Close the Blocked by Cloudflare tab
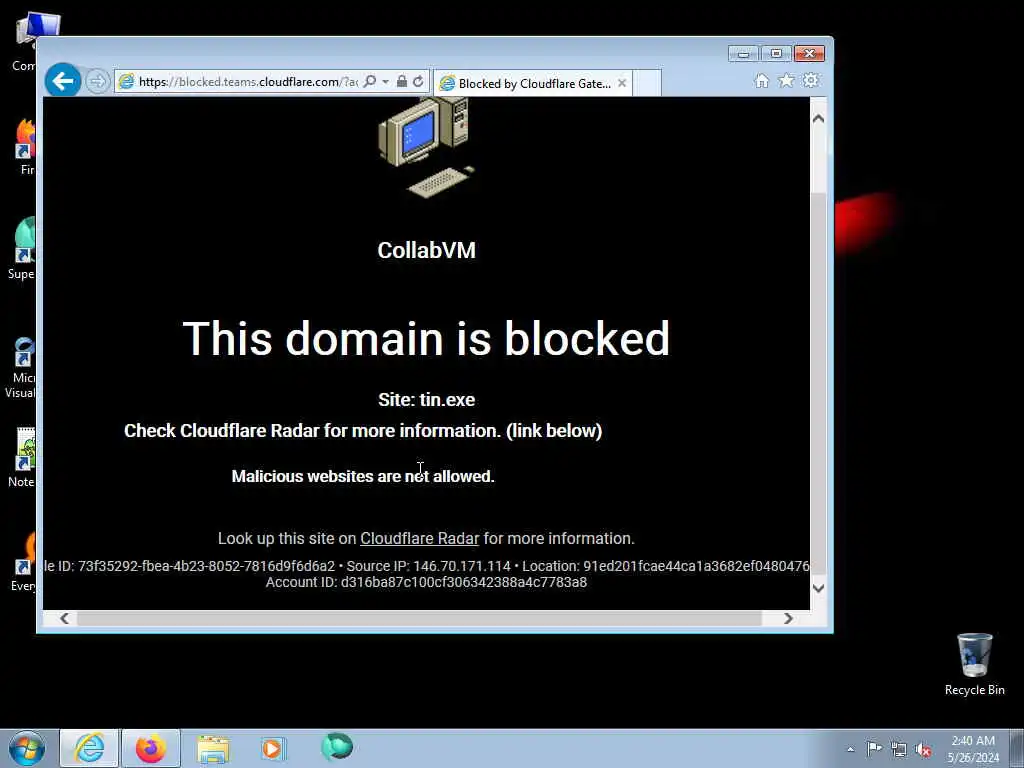Screen dimensions: 1024x768 [x=622, y=83]
